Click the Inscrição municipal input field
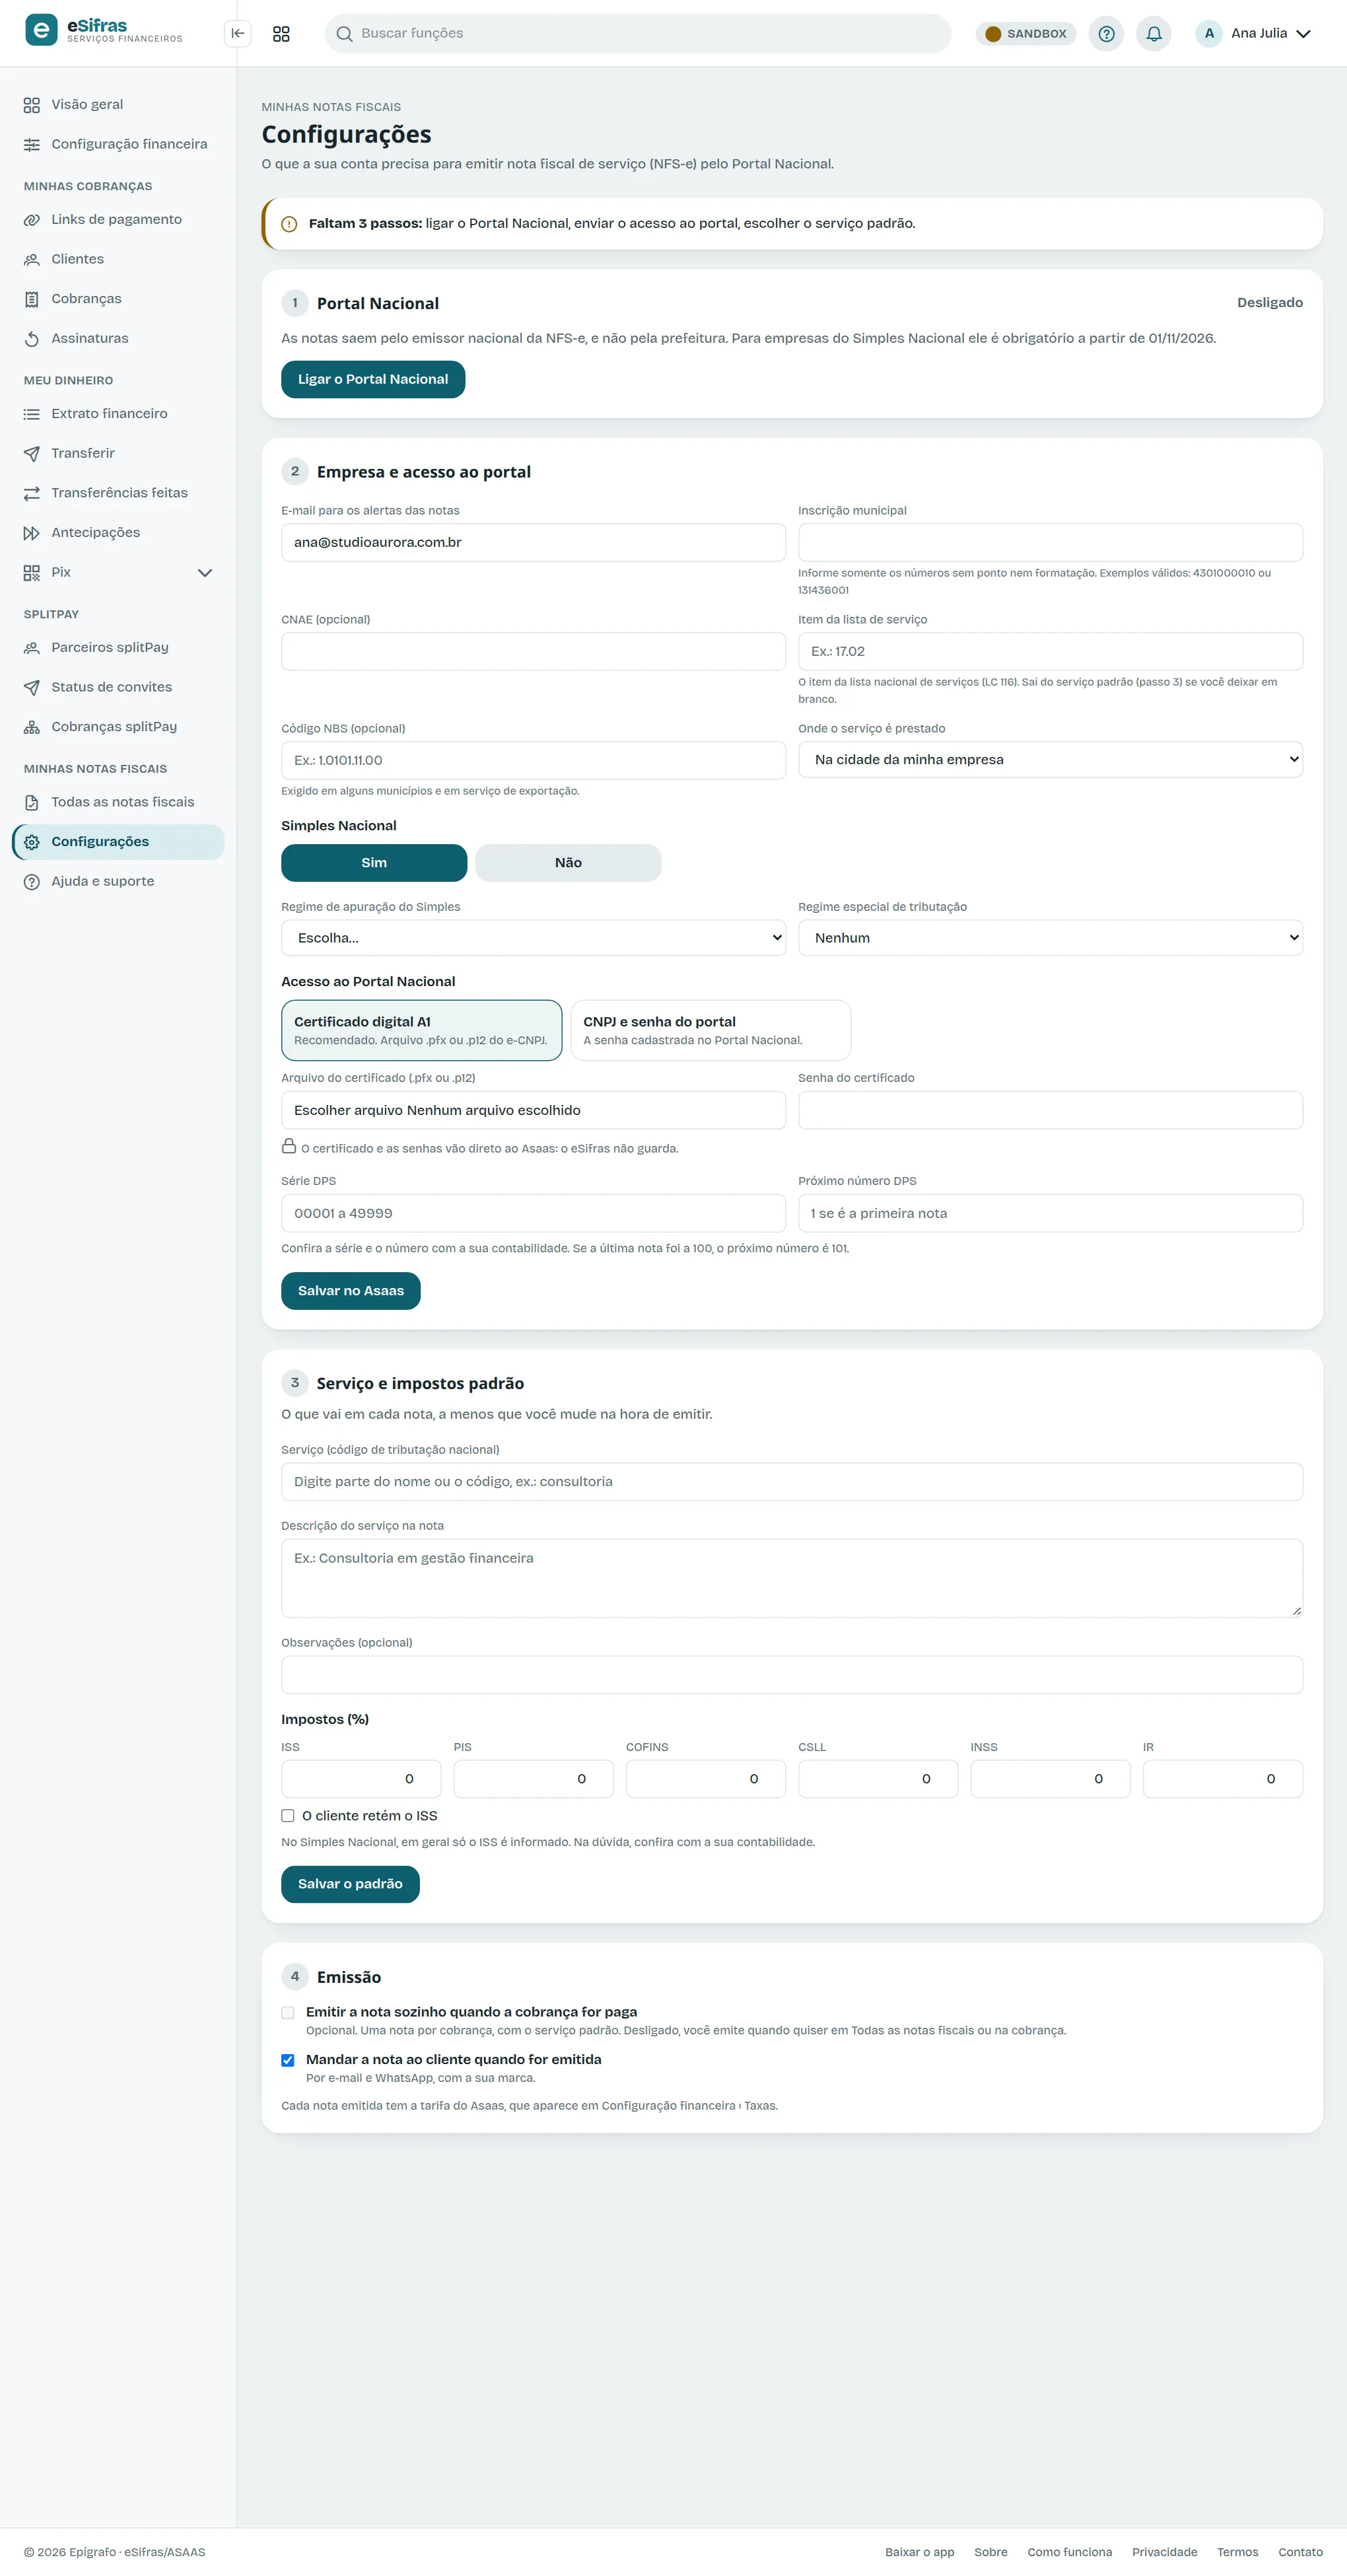Screen dimensions: 1347x2576 (x=1050, y=542)
